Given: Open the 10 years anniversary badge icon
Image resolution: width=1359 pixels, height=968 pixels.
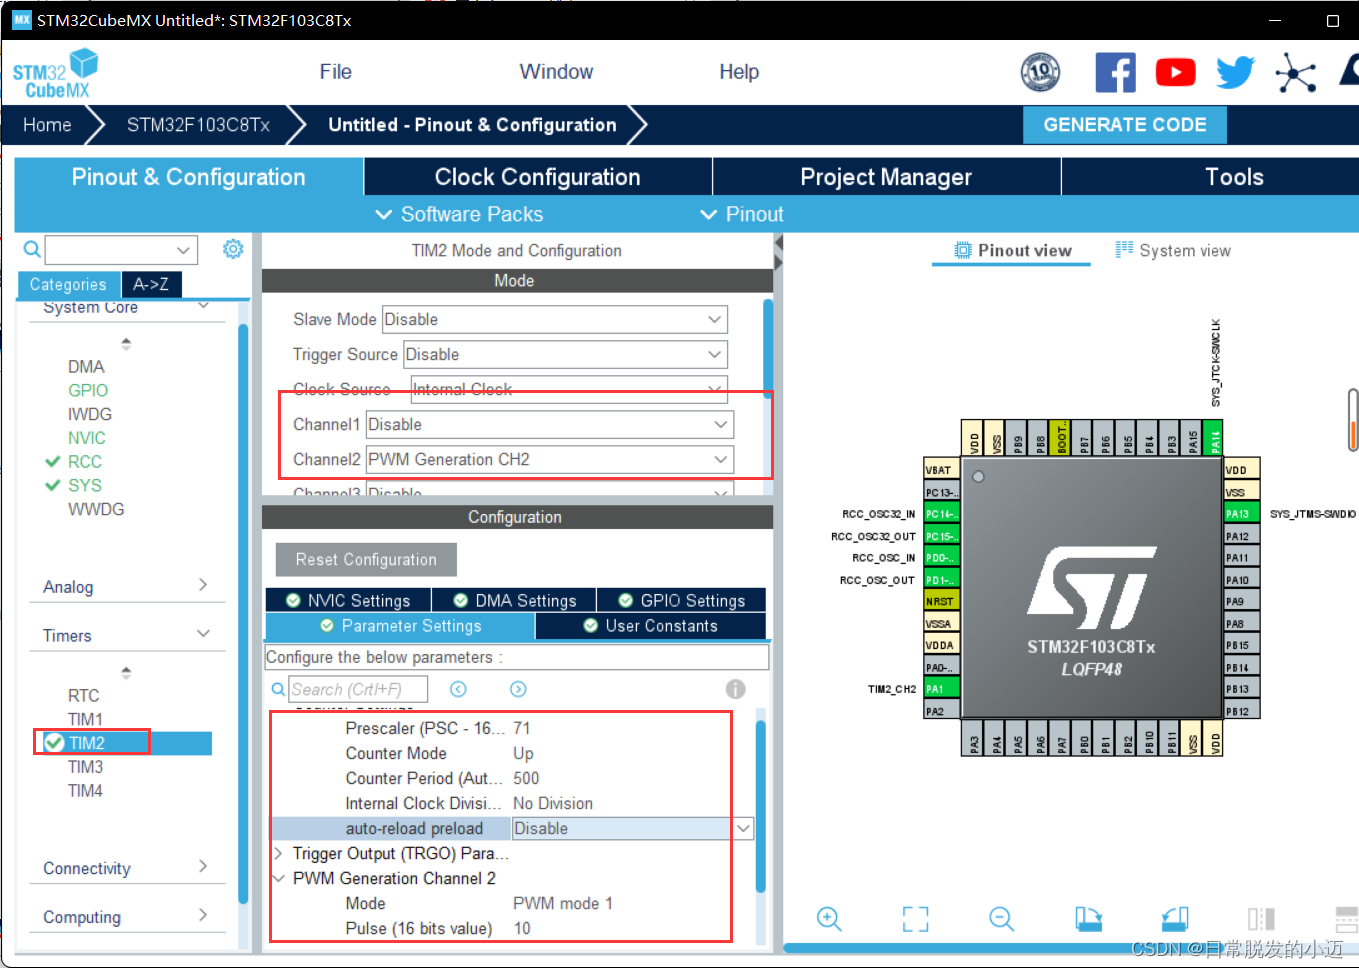Looking at the screenshot, I should click(x=1040, y=72).
